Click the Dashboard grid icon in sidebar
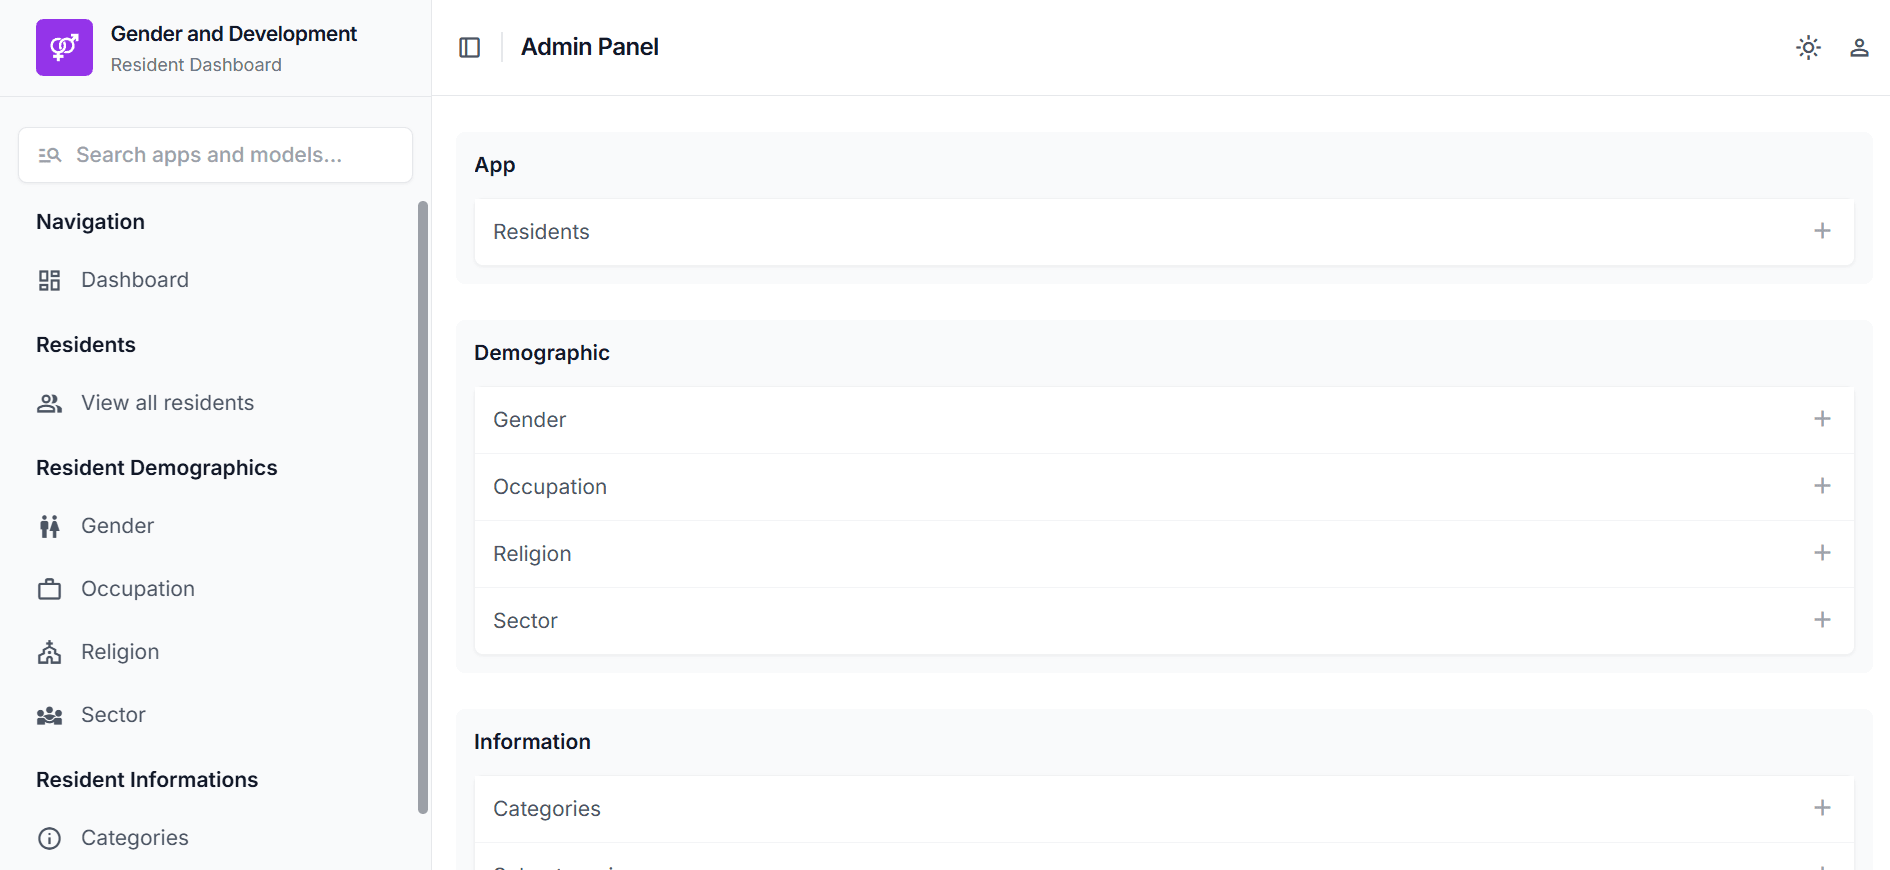This screenshot has width=1890, height=870. tap(49, 280)
